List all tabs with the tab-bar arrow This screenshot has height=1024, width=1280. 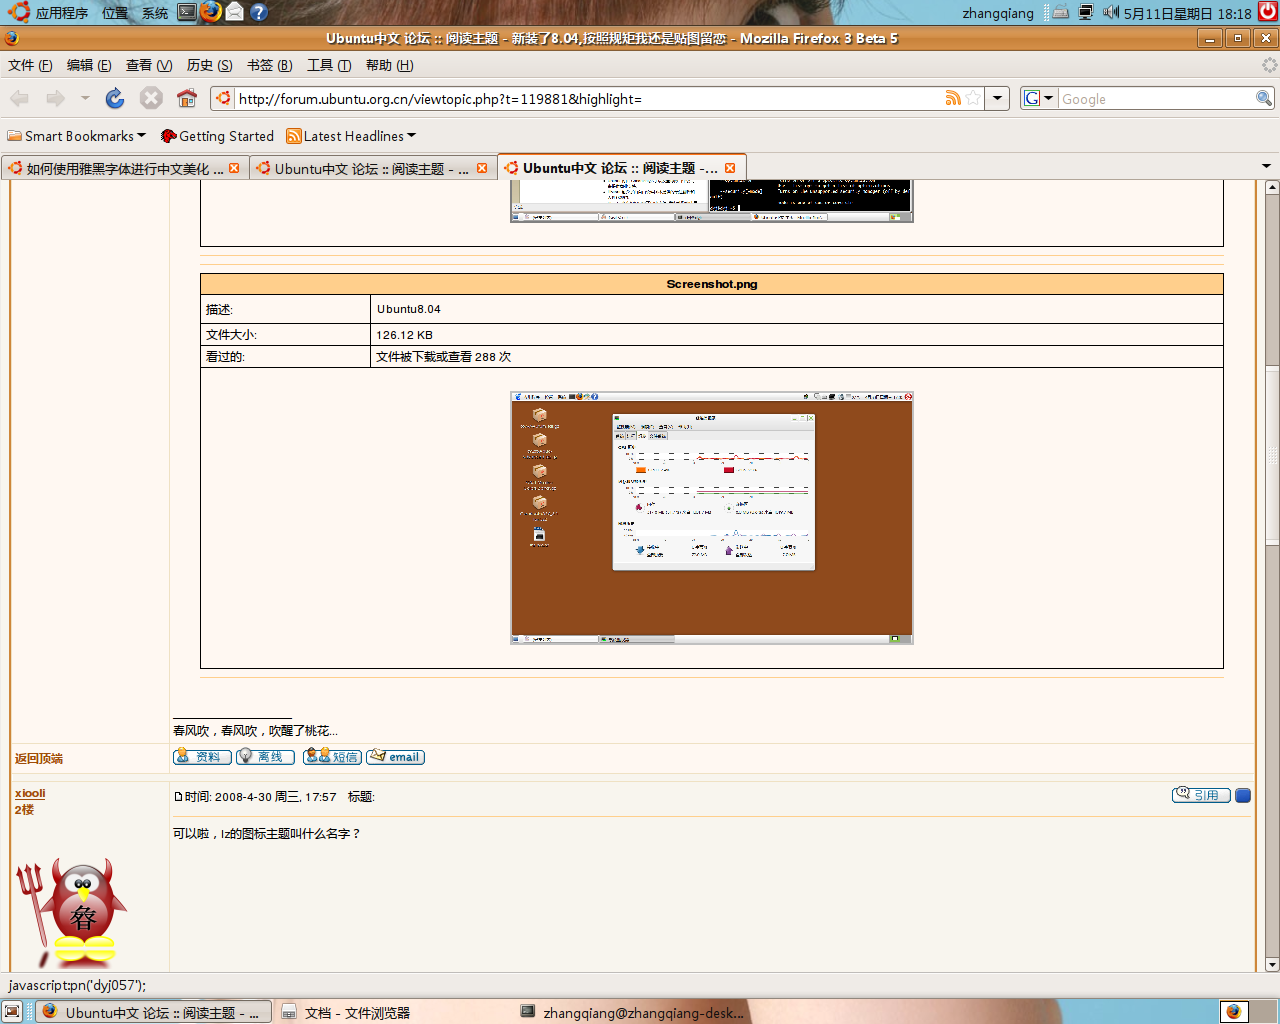[1266, 166]
